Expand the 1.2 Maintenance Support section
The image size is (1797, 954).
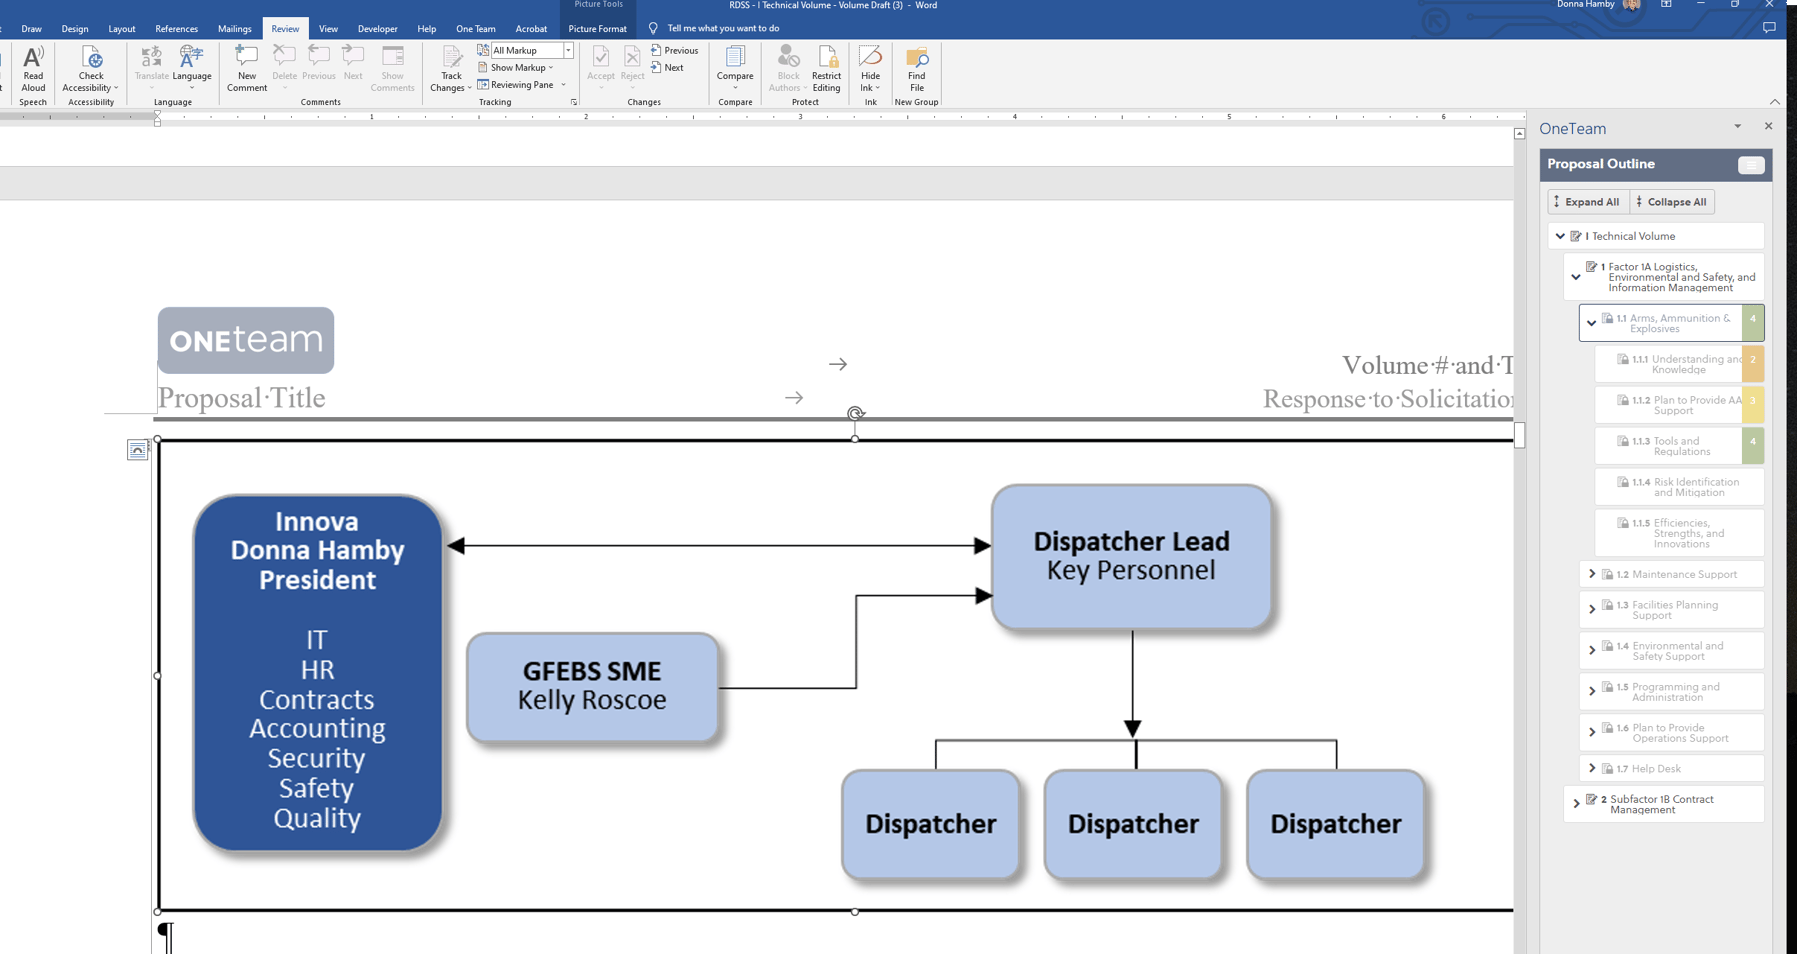coord(1592,574)
